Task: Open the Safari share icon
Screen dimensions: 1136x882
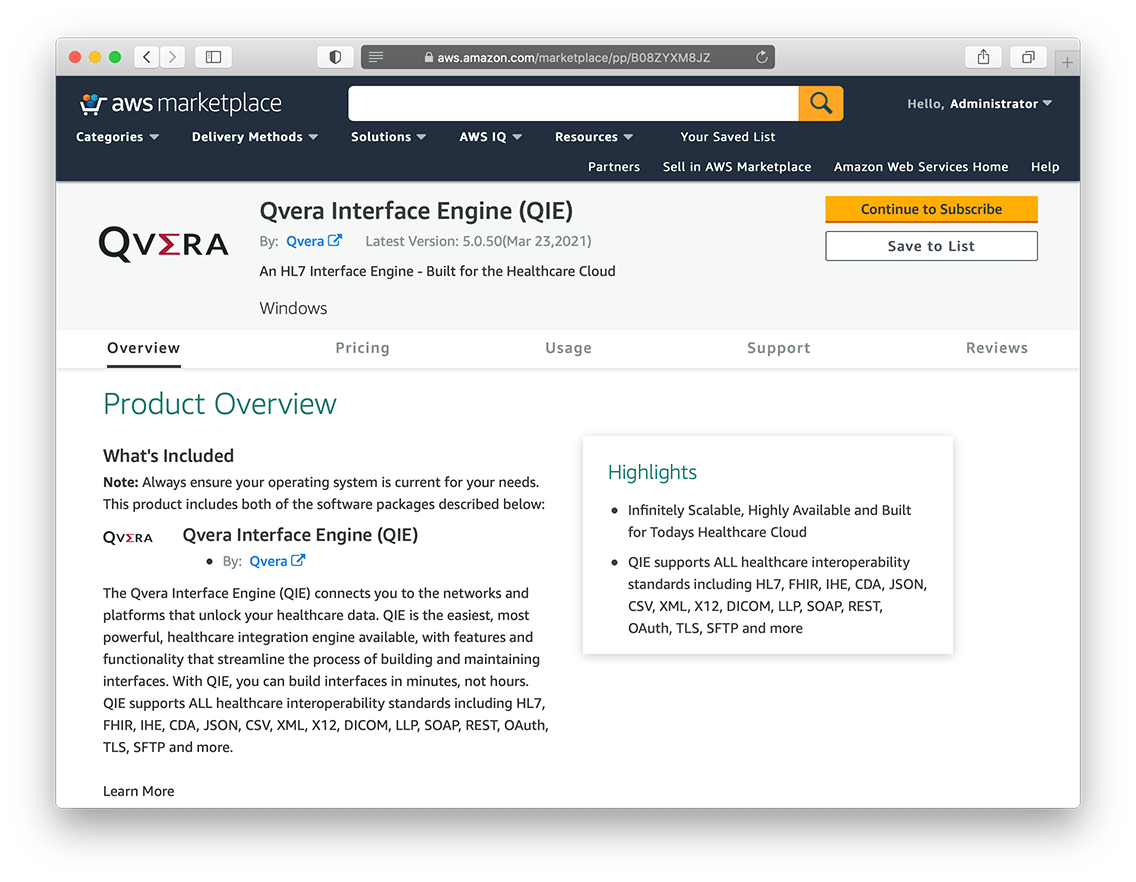Action: tap(983, 57)
